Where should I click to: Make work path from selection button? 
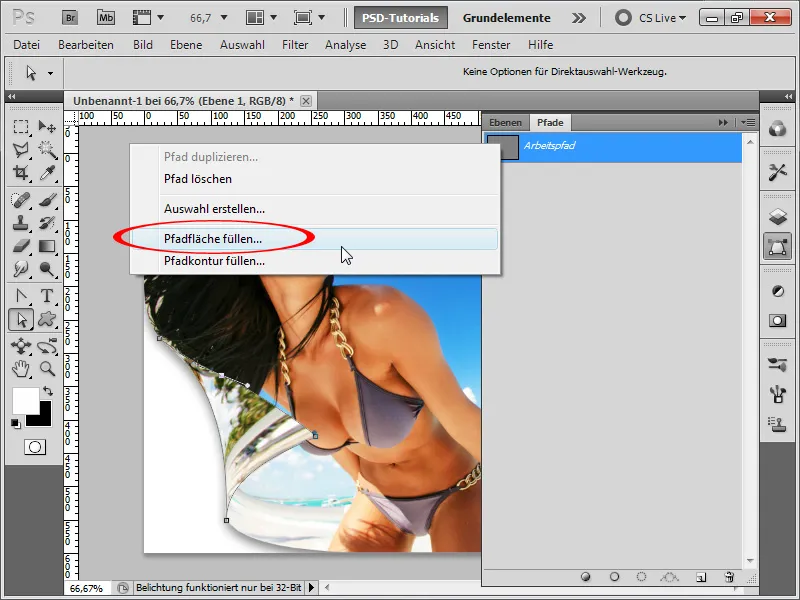click(x=669, y=577)
